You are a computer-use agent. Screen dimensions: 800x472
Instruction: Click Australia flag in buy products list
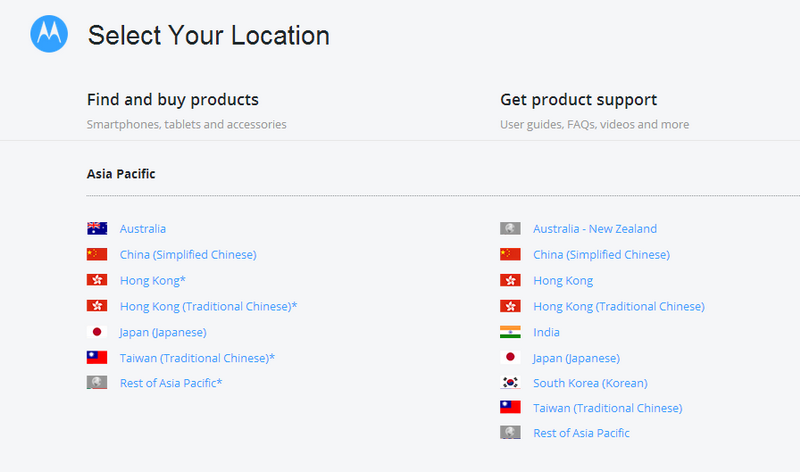[x=97, y=229]
